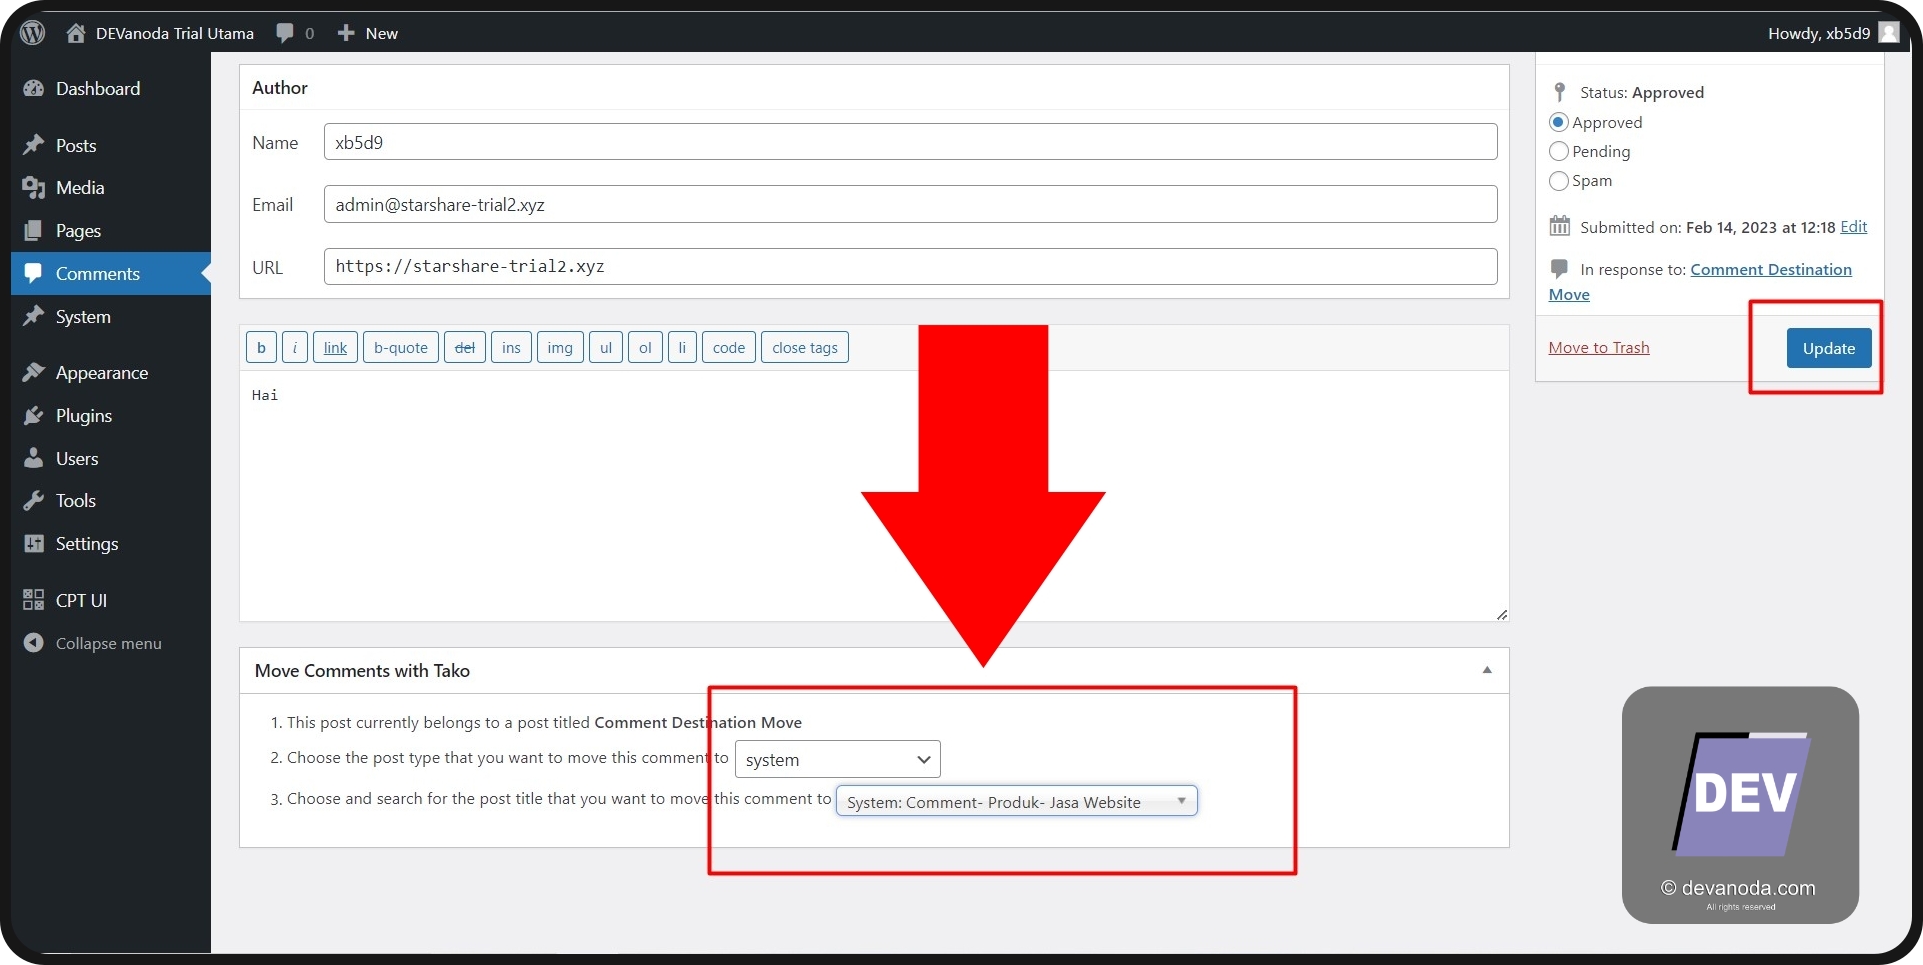Insert a del strikethrough tag
This screenshot has height=965, width=1923.
click(x=465, y=347)
